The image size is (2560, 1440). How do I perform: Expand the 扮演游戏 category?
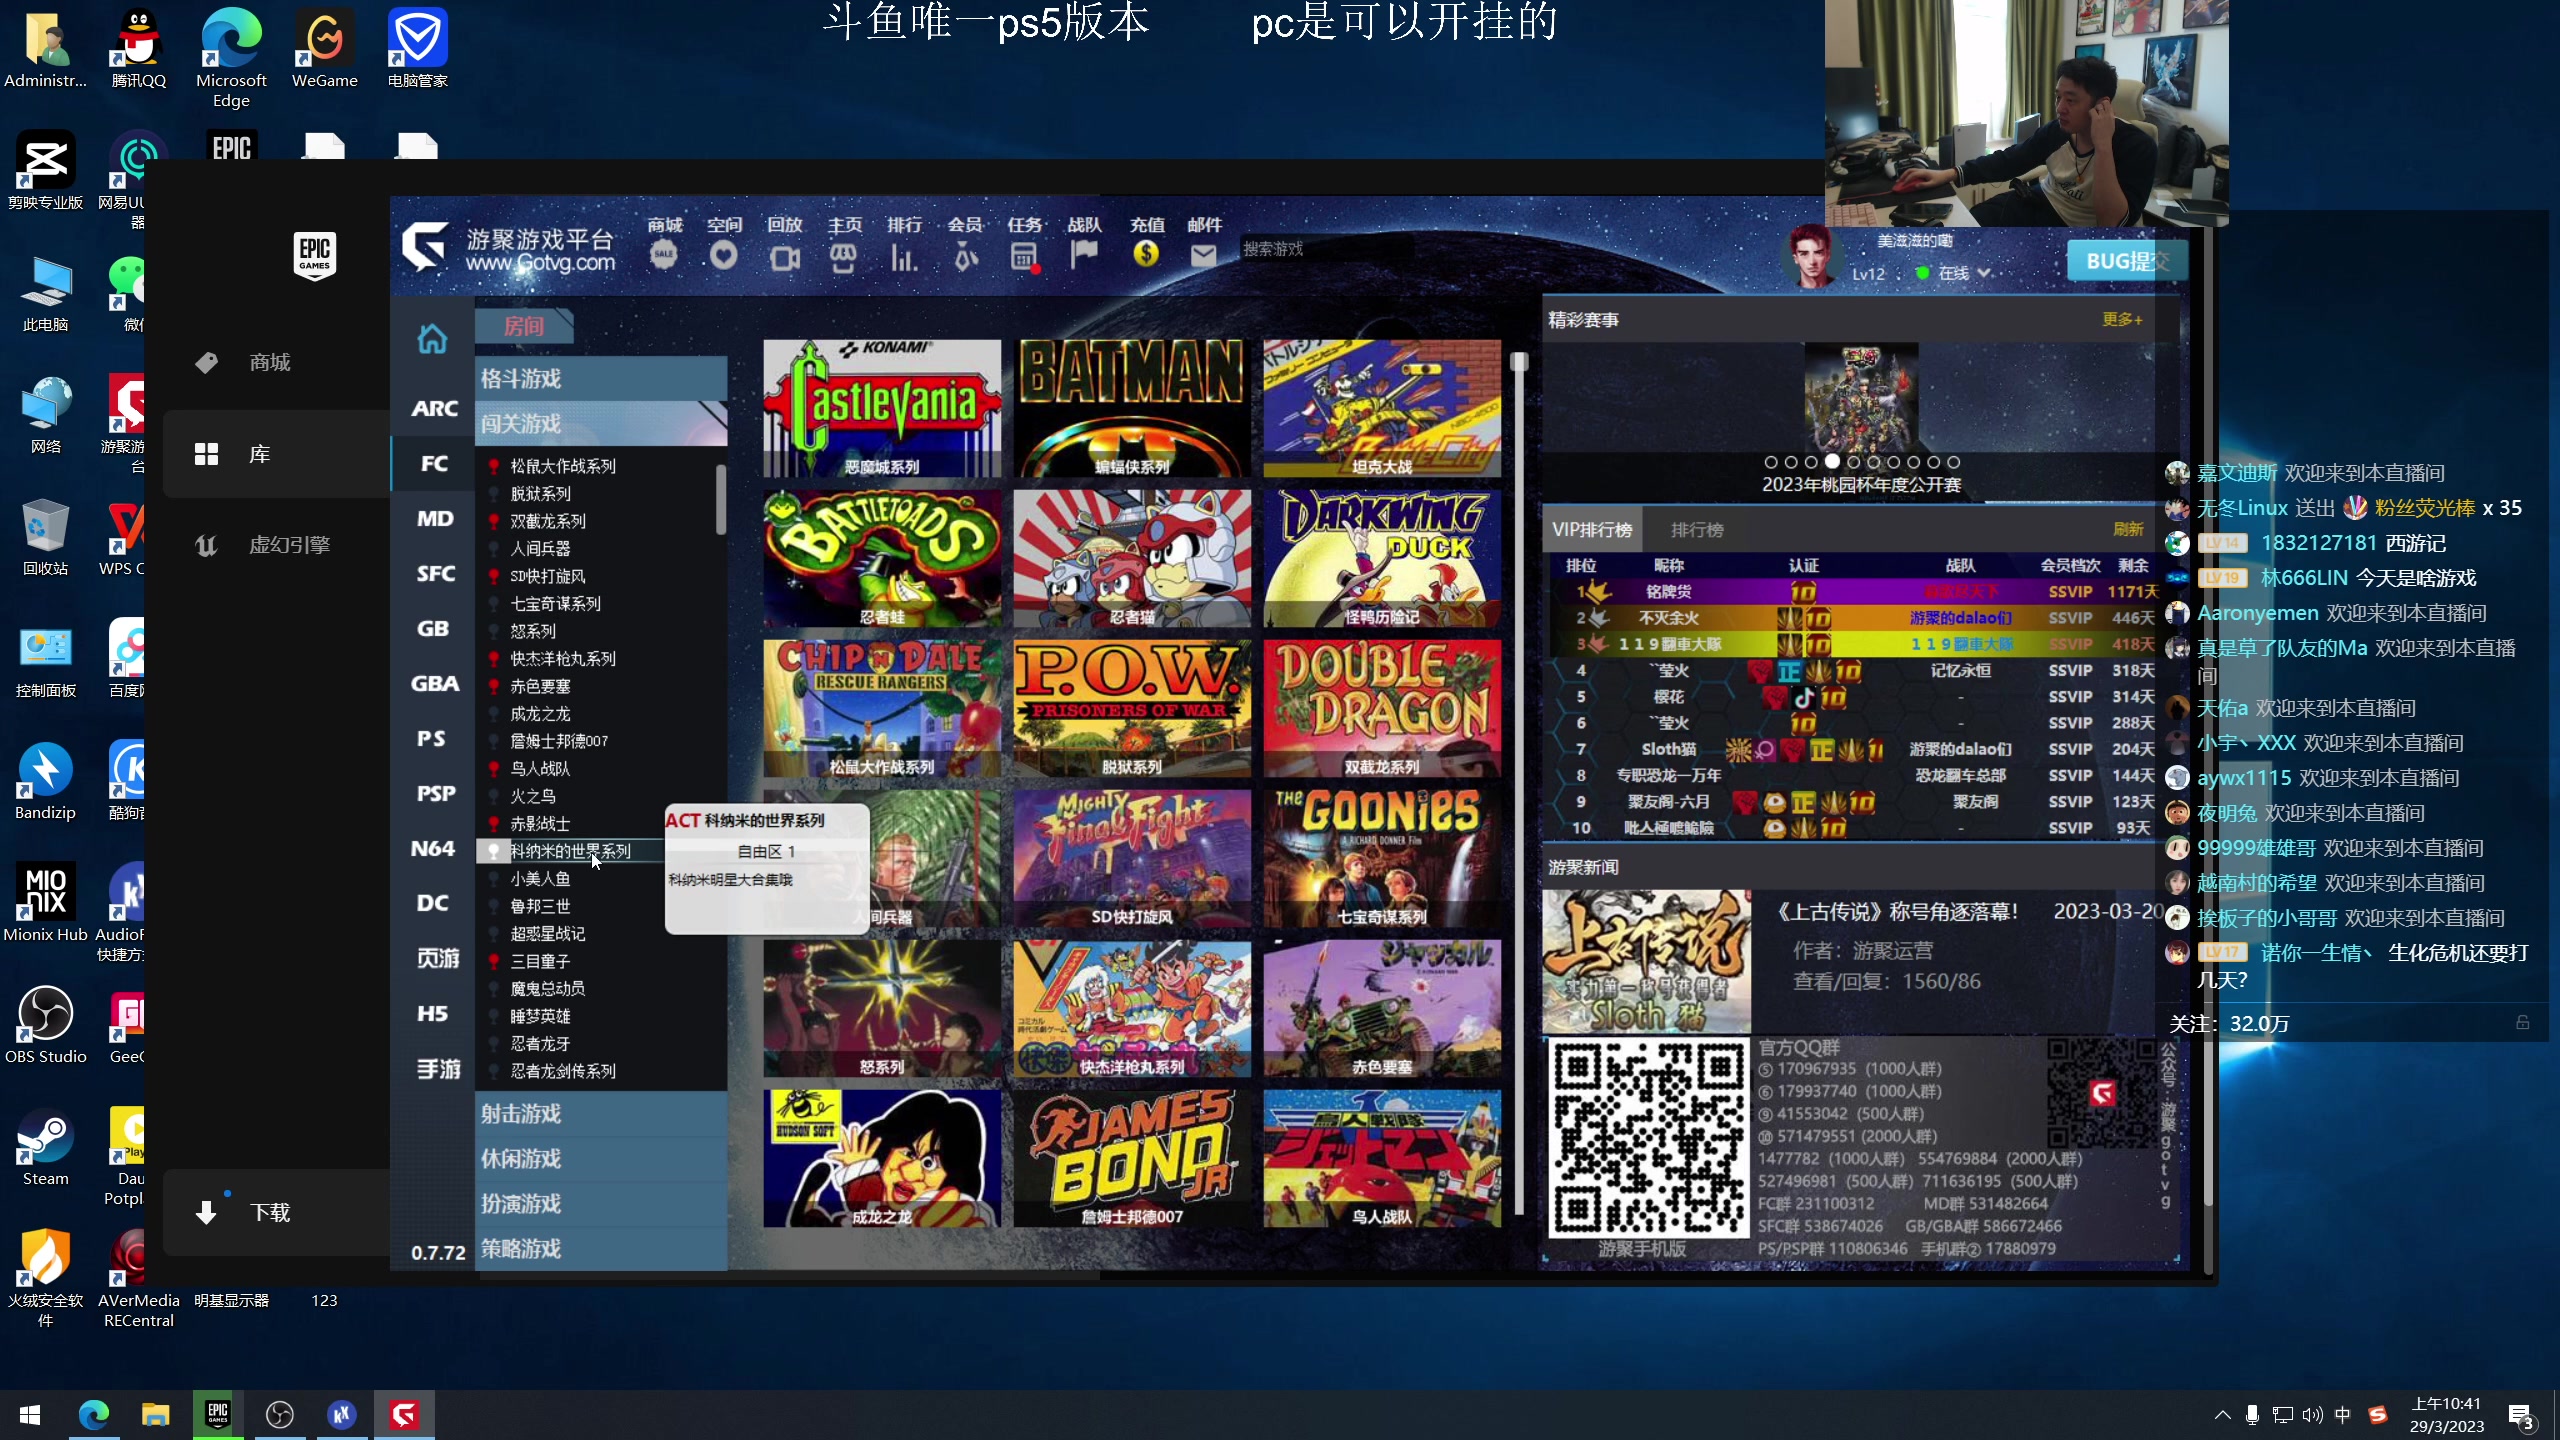pyautogui.click(x=600, y=1203)
